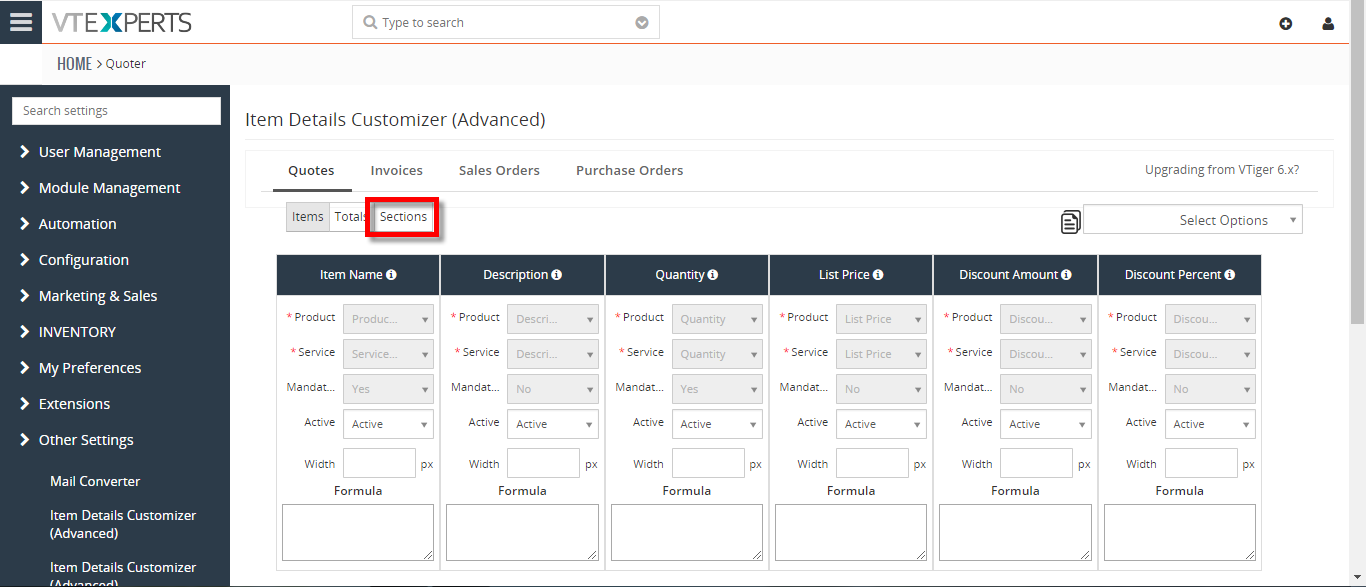1366x587 pixels.
Task: Open Item Name Active dropdown
Action: pos(388,424)
